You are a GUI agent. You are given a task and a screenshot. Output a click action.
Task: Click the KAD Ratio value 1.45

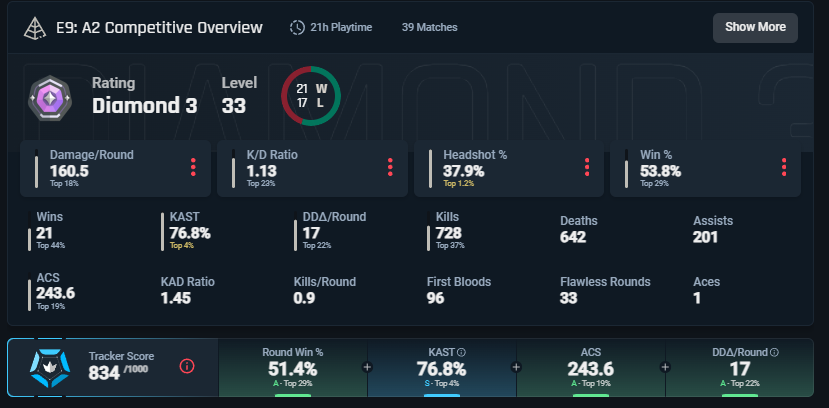pos(176,298)
